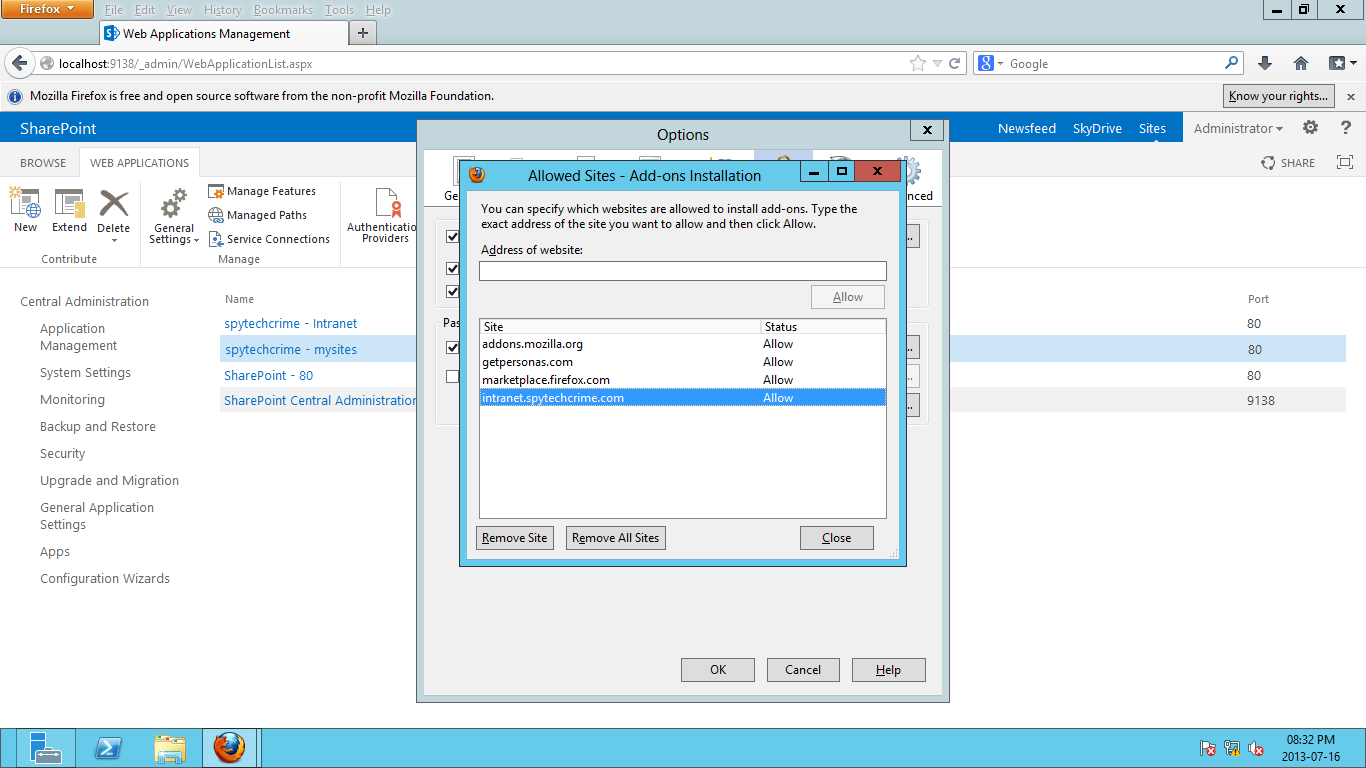Bookmark this page with the star icon
The height and width of the screenshot is (768, 1366).
tap(918, 63)
